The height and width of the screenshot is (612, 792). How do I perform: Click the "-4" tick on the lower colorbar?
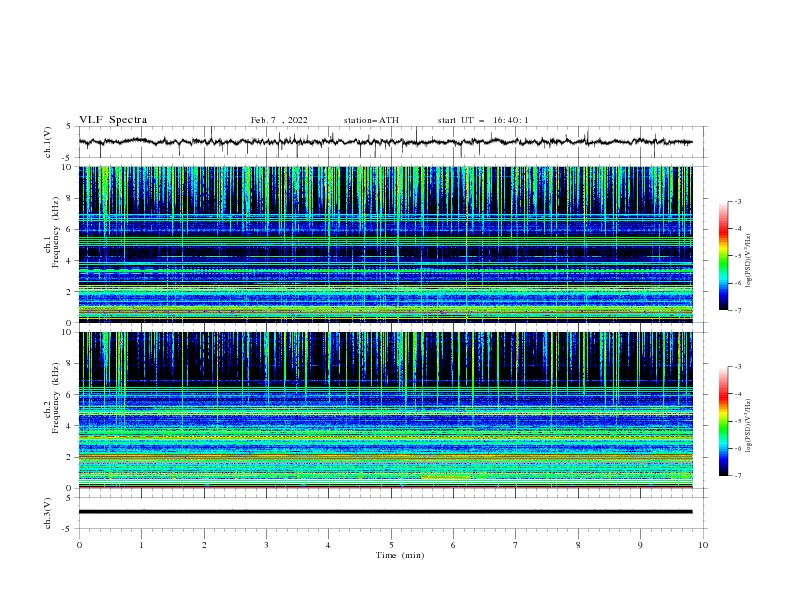pyautogui.click(x=738, y=394)
